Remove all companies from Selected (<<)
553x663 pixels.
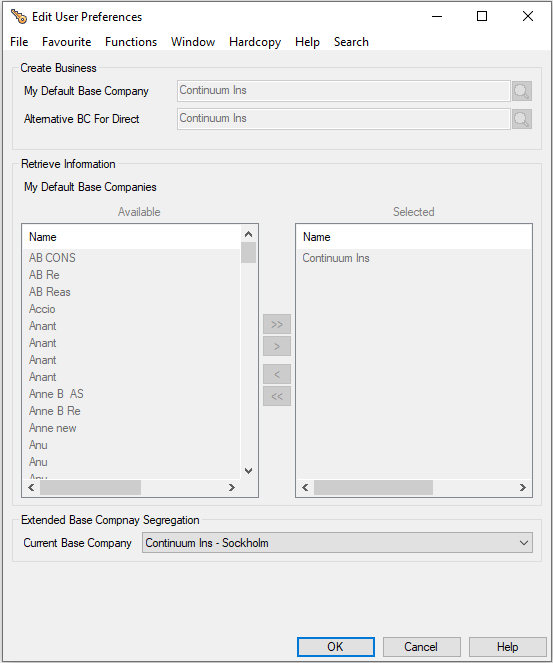[x=277, y=396]
